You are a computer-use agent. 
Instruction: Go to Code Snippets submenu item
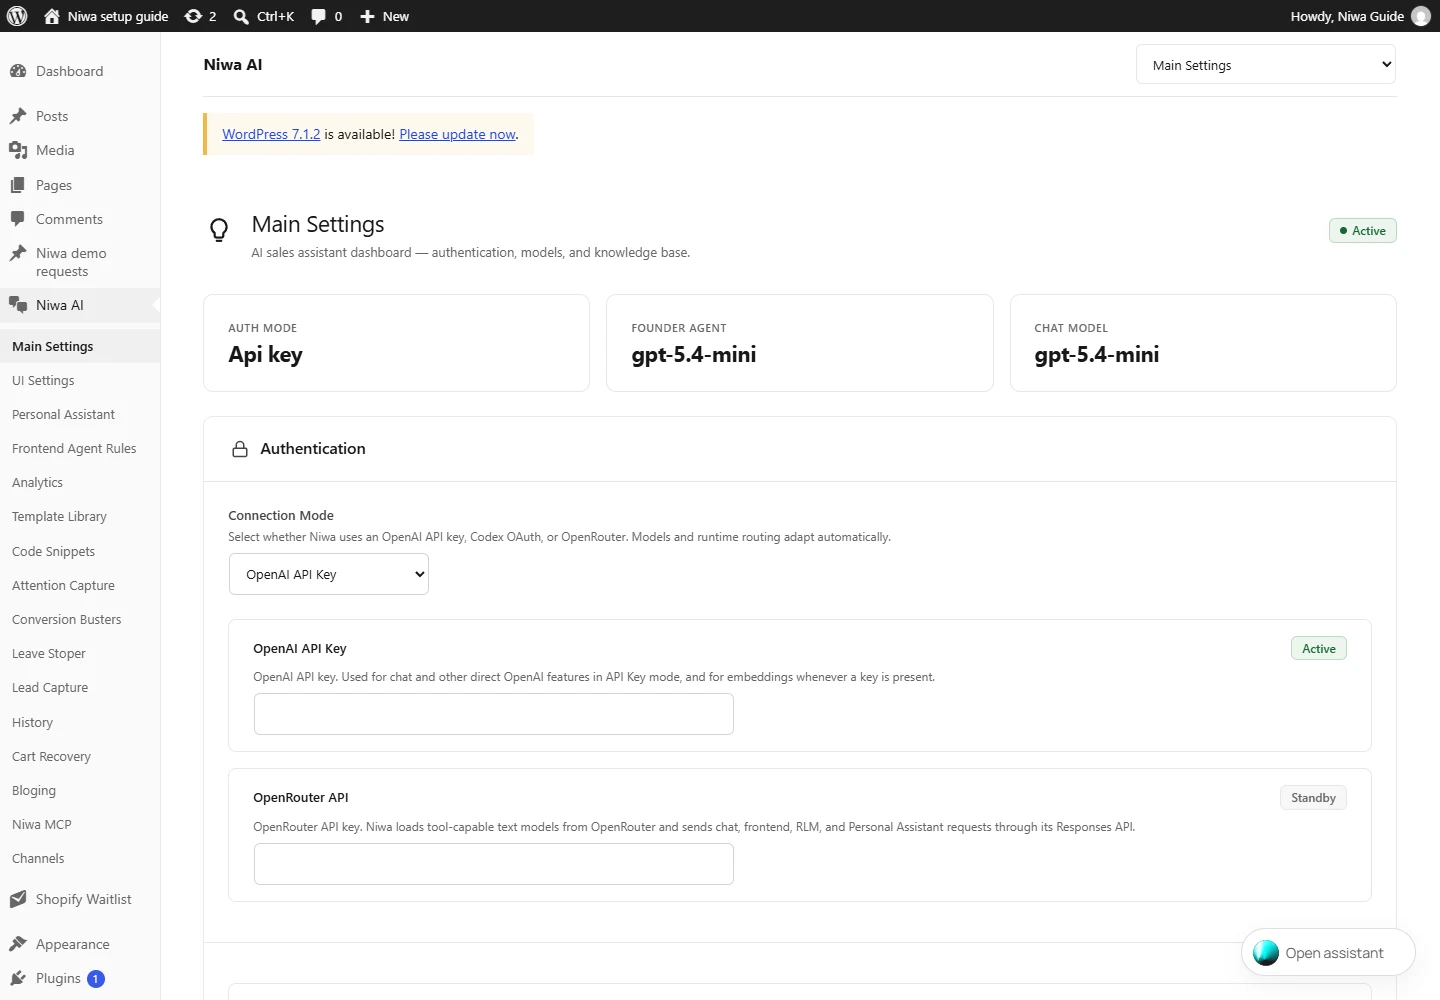(53, 551)
